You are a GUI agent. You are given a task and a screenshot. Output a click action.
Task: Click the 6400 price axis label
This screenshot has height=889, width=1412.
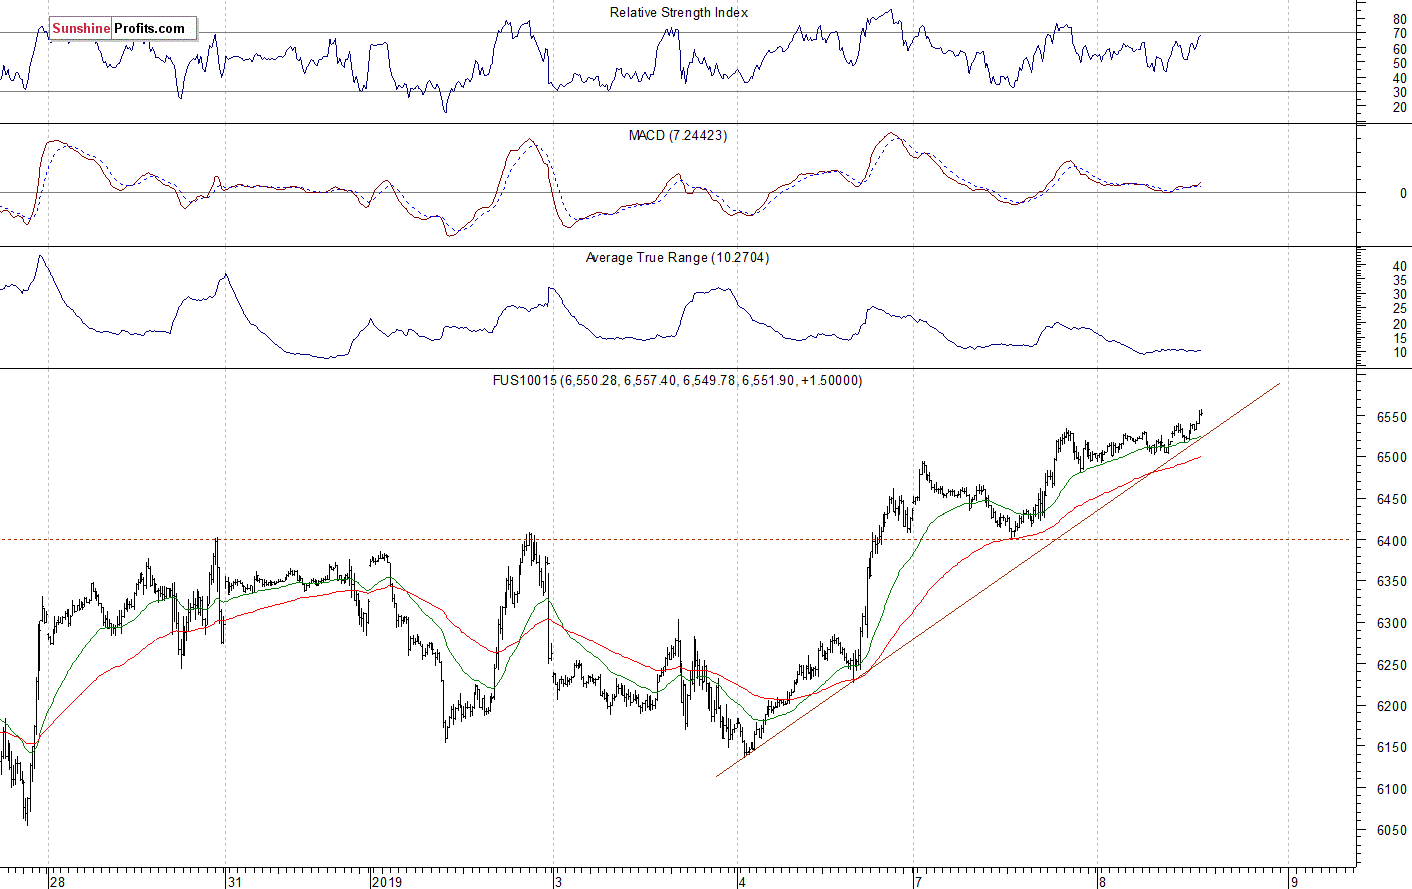(1390, 541)
